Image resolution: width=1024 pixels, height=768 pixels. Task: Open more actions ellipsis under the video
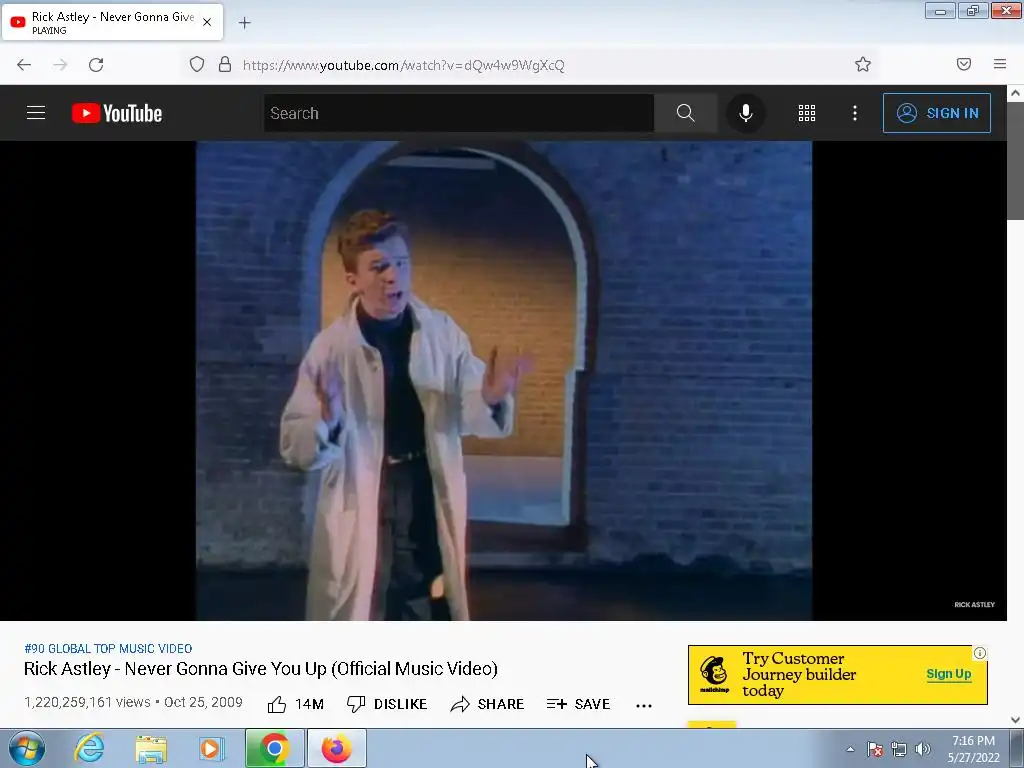pos(644,705)
